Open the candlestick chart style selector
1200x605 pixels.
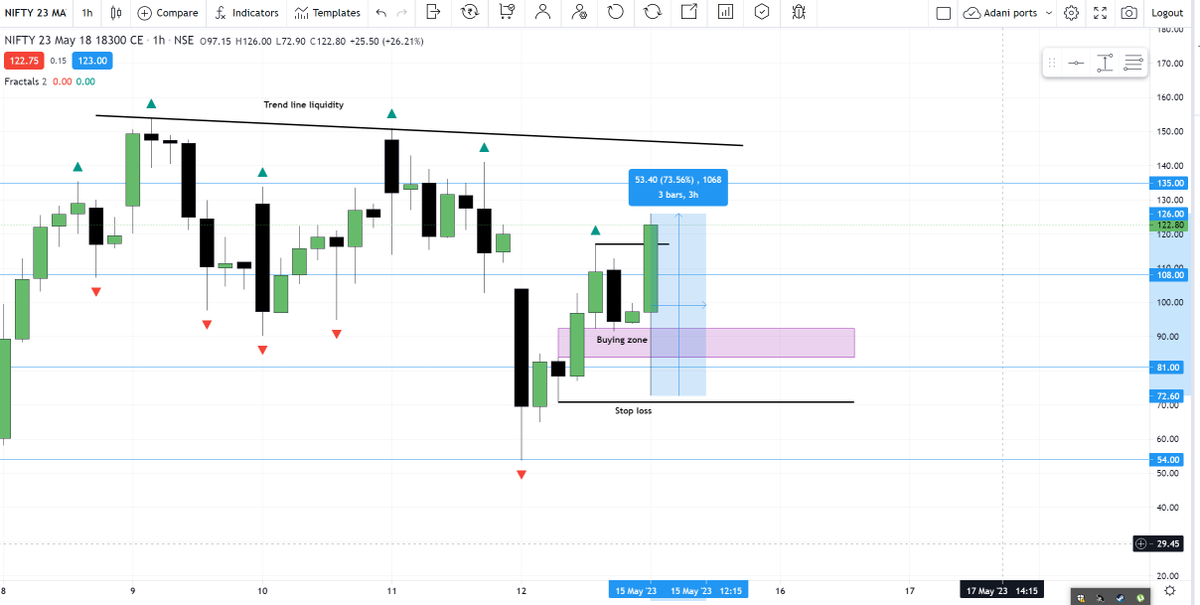click(116, 13)
